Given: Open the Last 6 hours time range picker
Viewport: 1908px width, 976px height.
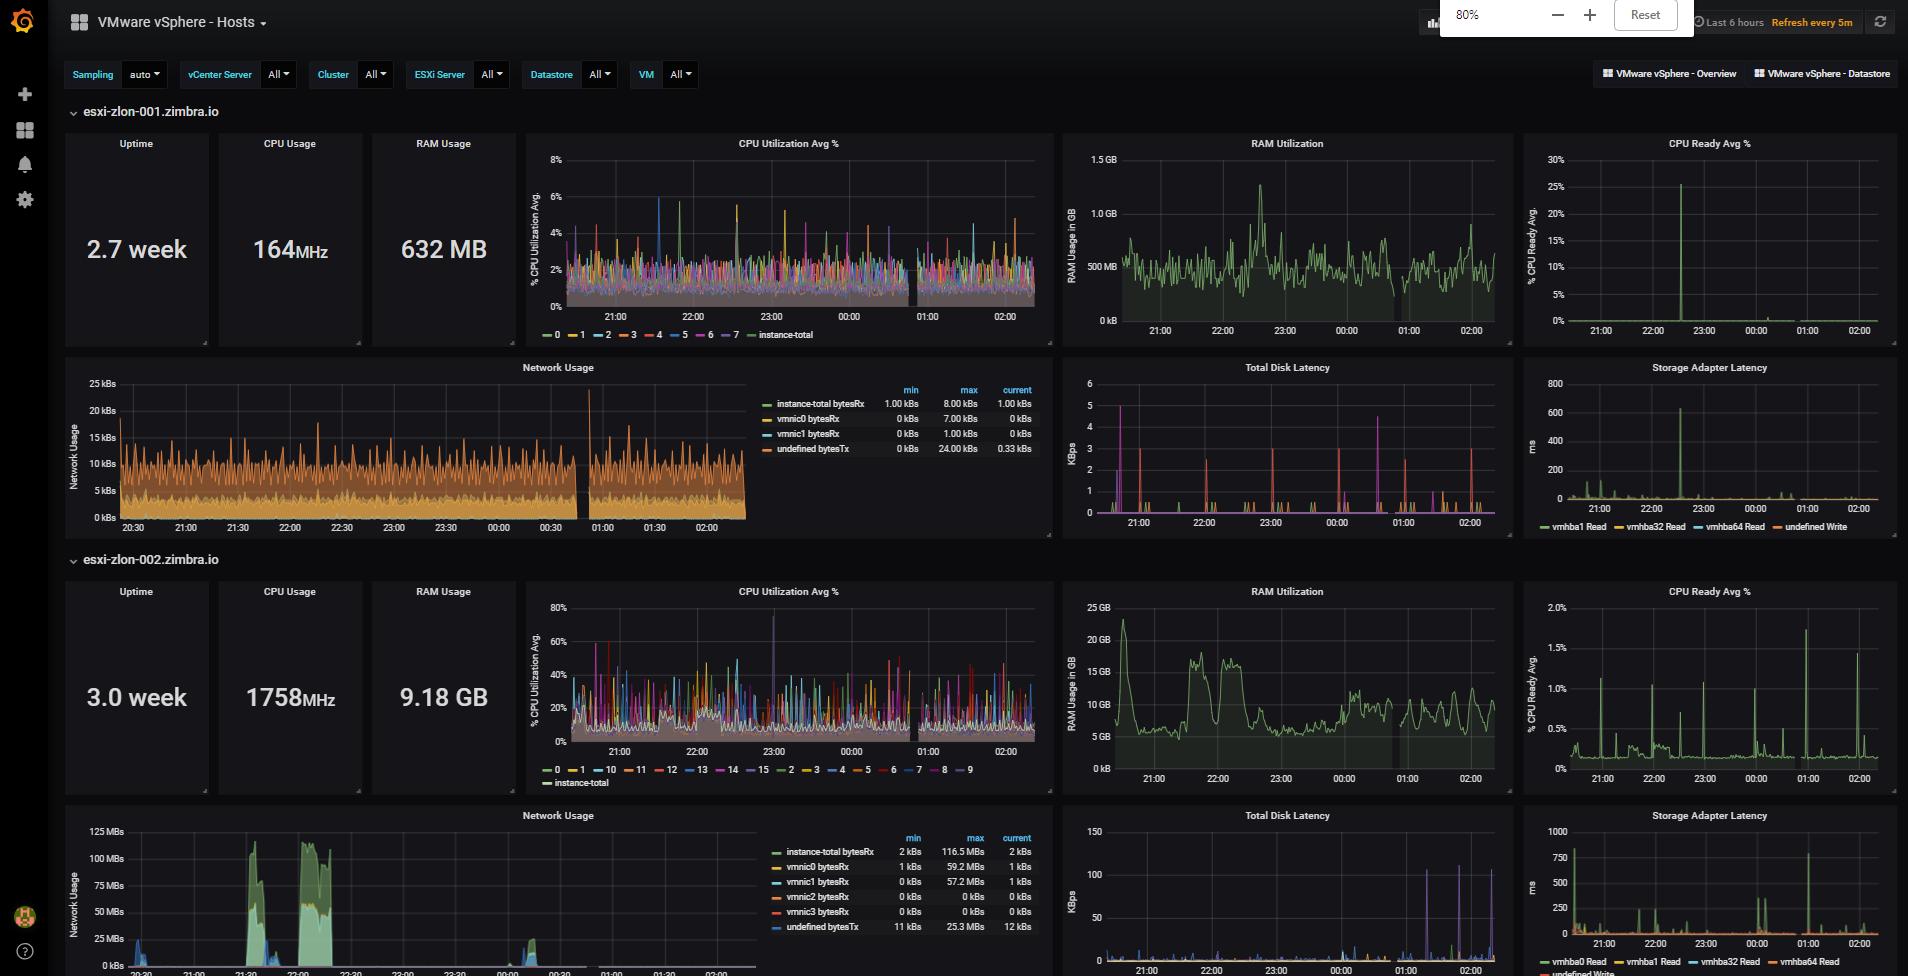Looking at the screenshot, I should 1732,21.
